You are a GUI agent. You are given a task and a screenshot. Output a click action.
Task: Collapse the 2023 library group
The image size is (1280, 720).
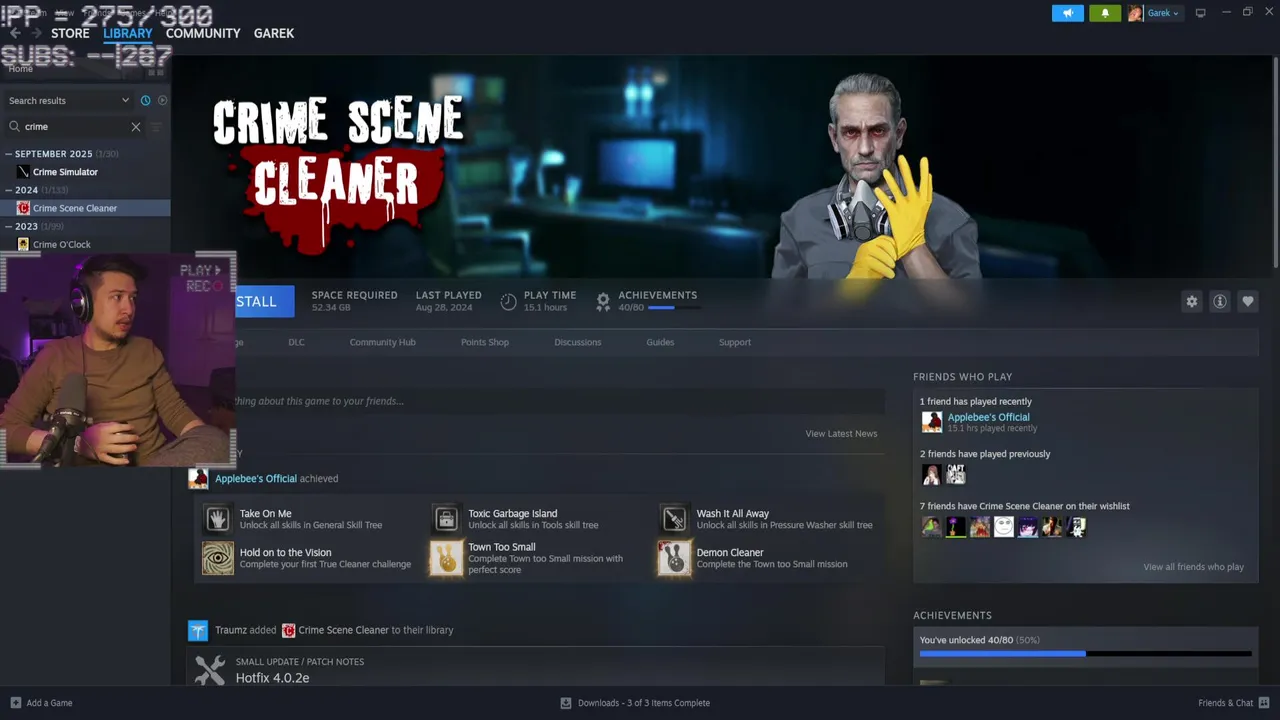click(x=8, y=226)
